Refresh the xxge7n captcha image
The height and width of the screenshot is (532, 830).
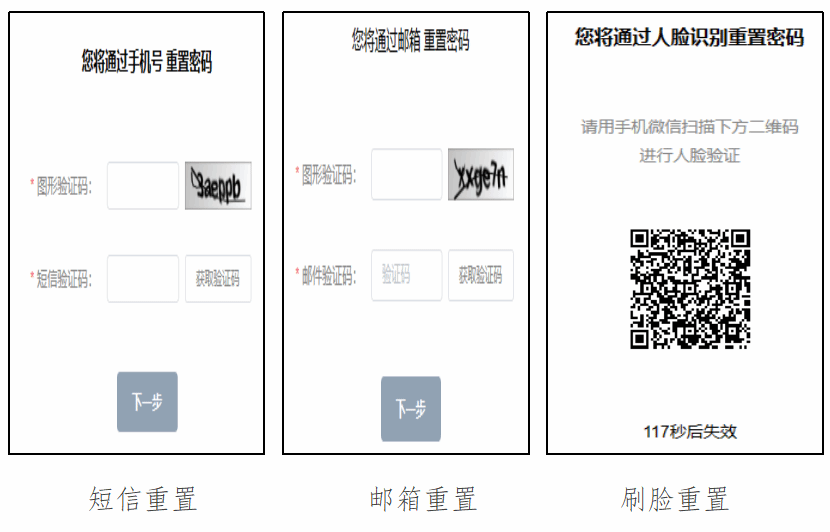pyautogui.click(x=481, y=174)
